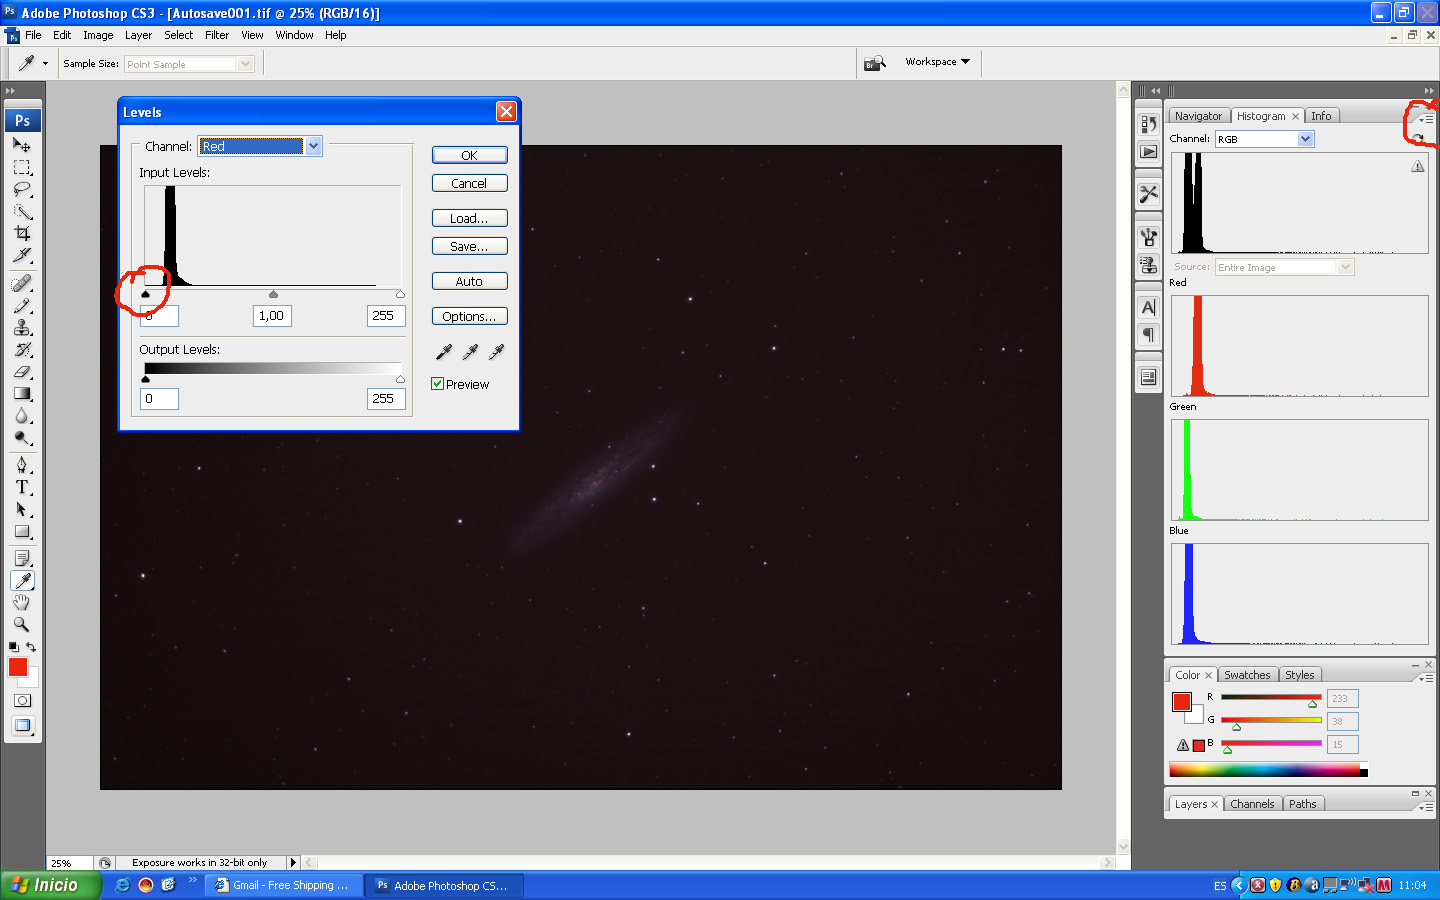Switch to the Channels tab
Screen dimensions: 1440x900
(1252, 804)
